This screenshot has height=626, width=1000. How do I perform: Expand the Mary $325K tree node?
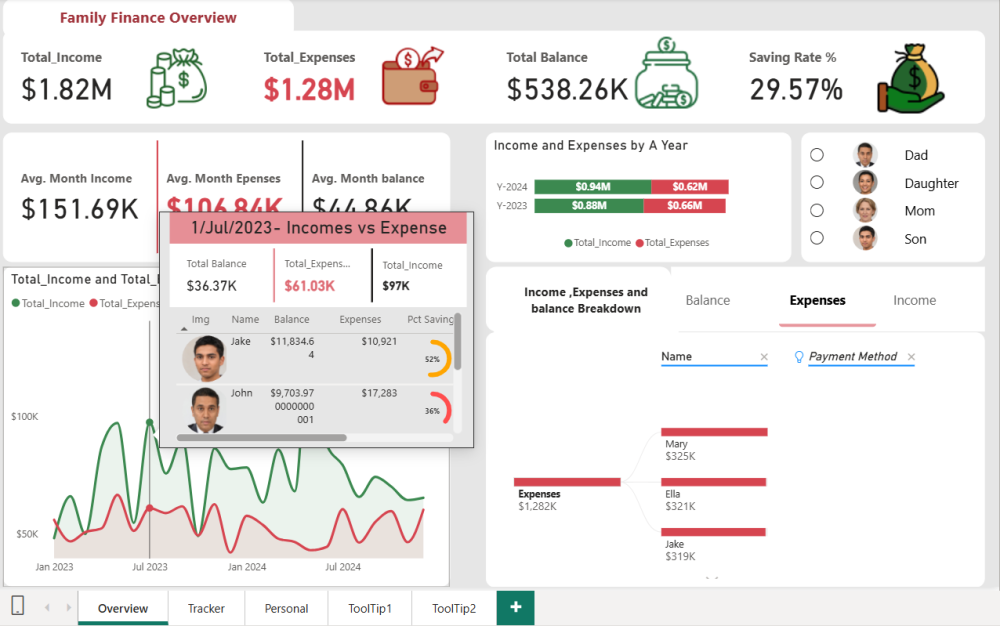714,432
